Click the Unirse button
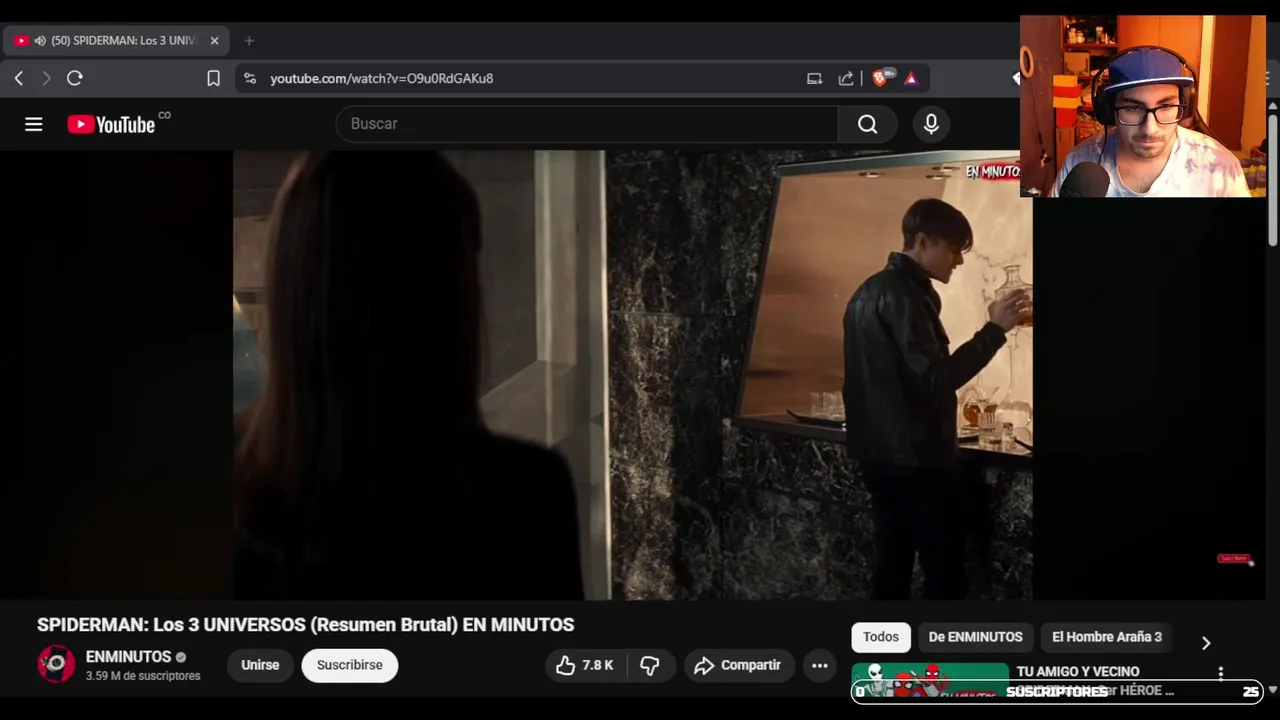Image resolution: width=1280 pixels, height=720 pixels. (260, 665)
